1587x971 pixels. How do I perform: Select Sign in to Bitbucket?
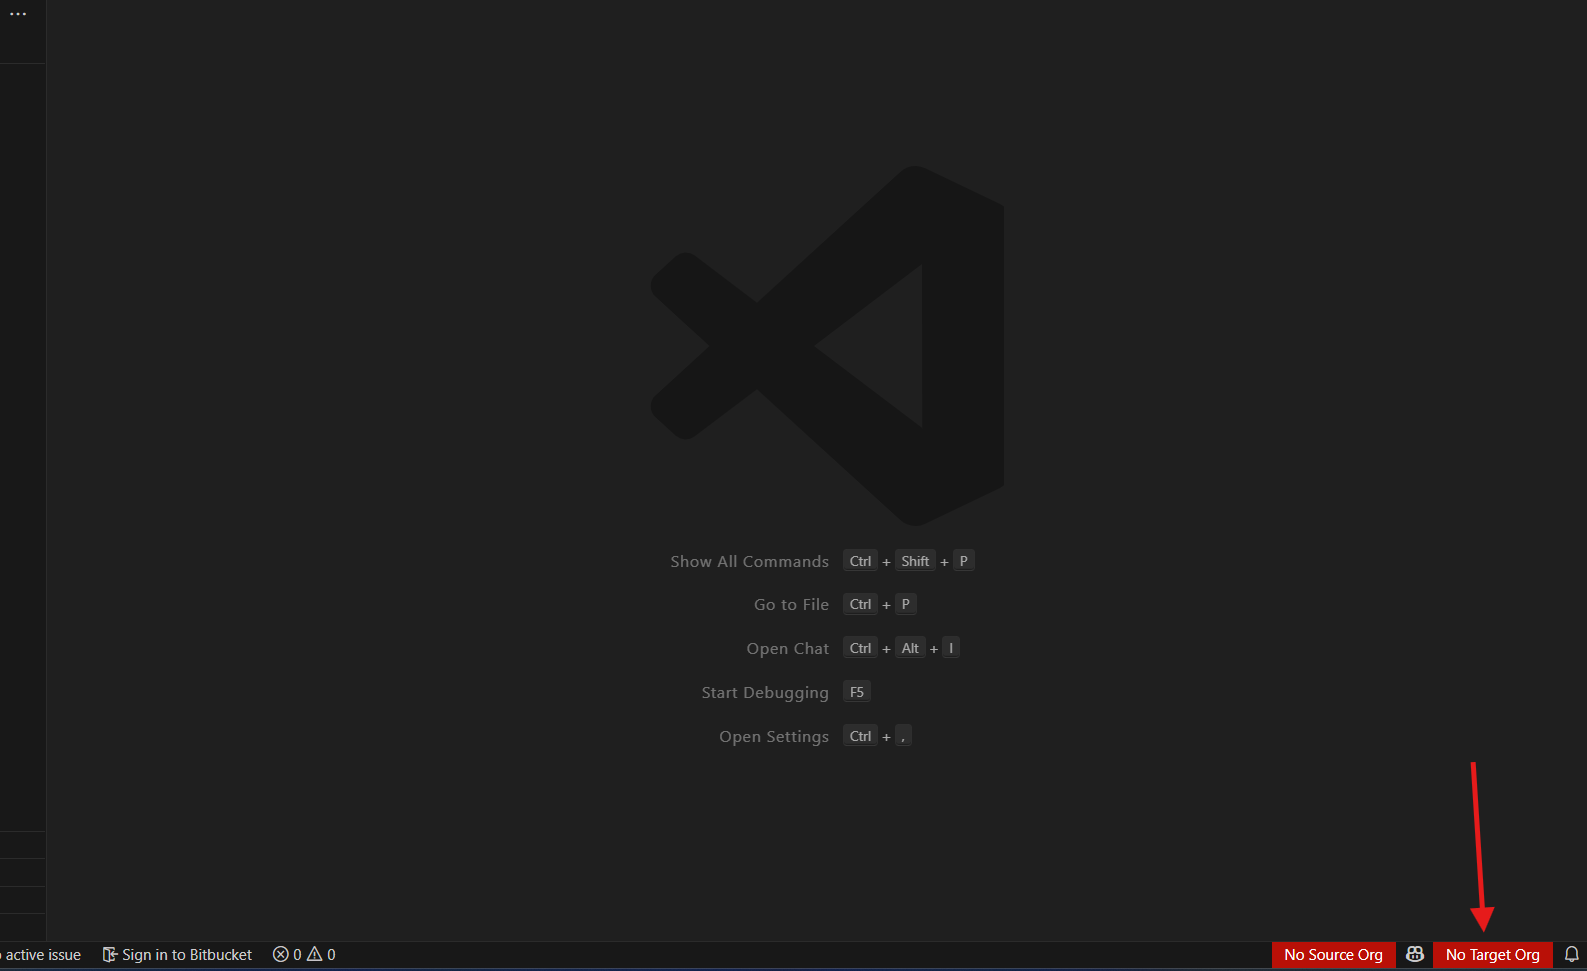click(x=177, y=955)
